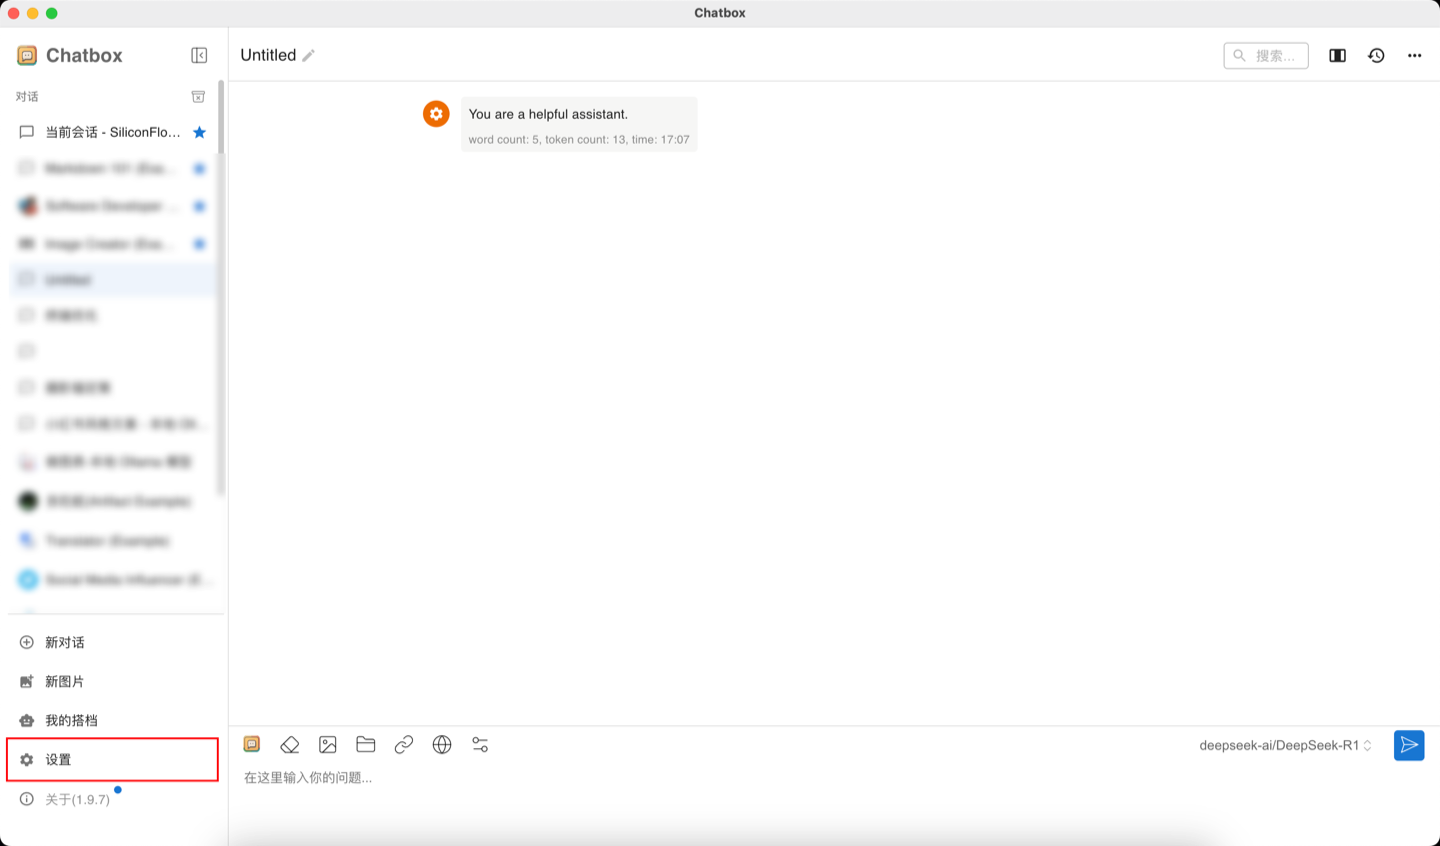This screenshot has height=846, width=1440.
Task: Collapse the sidebar with the panel icon
Action: (199, 55)
